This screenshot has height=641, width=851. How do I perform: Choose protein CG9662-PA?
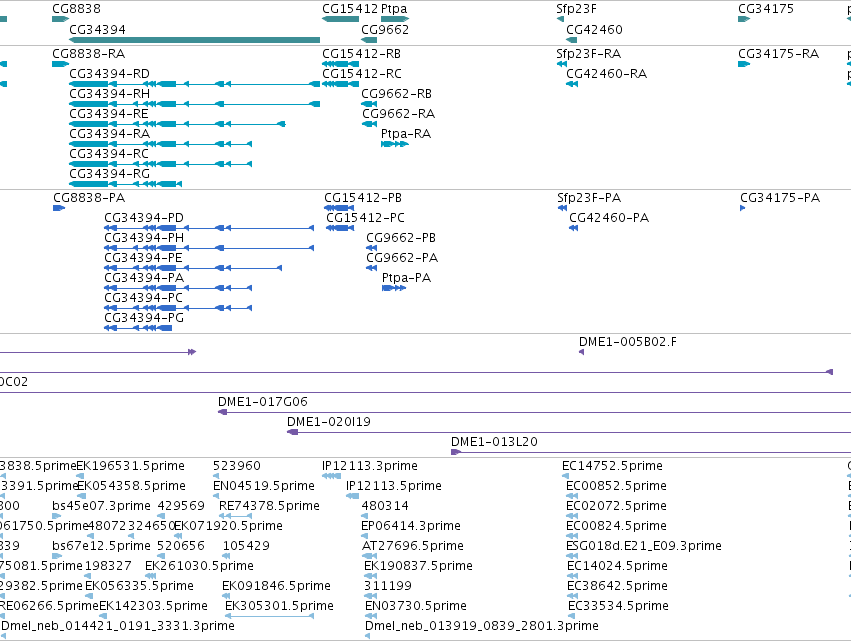pos(402,258)
